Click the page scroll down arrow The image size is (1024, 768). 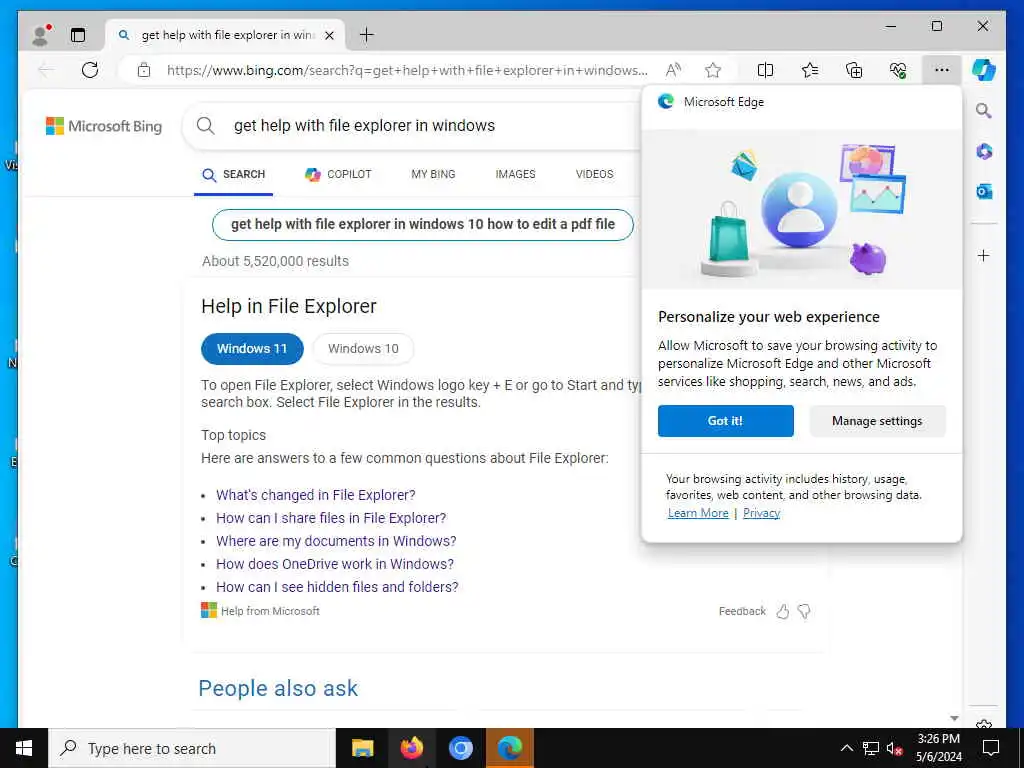[x=954, y=718]
